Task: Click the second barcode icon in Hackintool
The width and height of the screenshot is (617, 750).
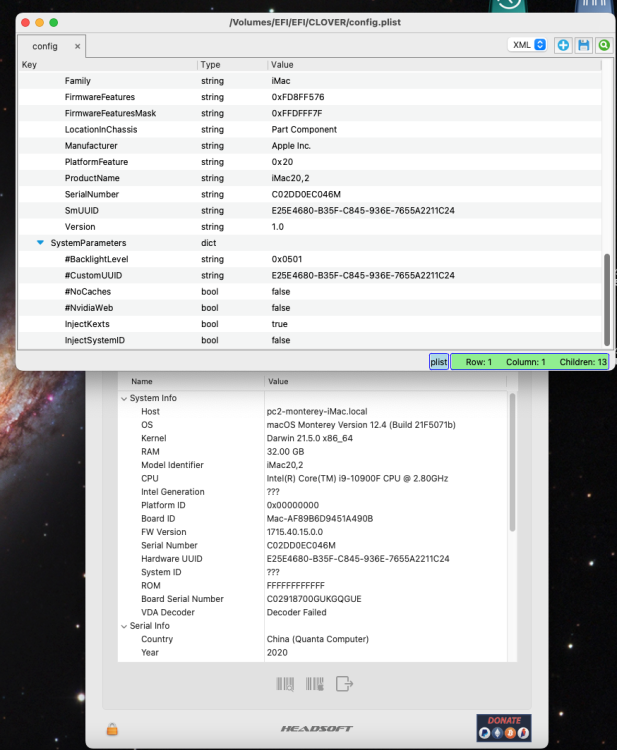Action: 315,684
